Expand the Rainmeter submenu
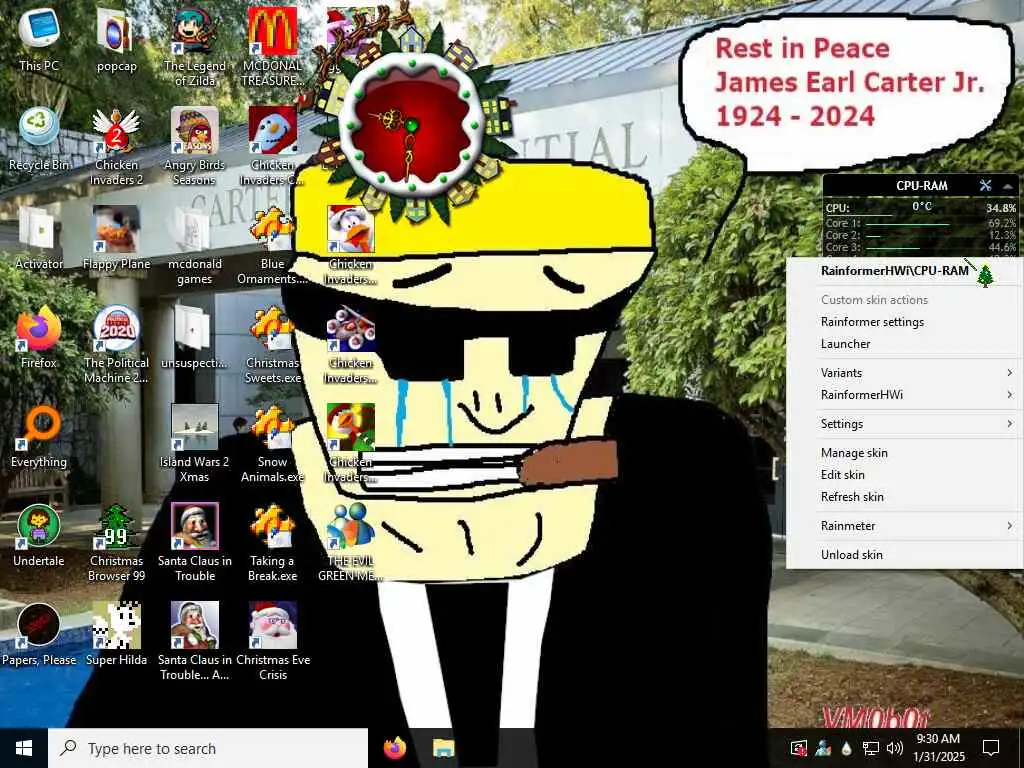The image size is (1024, 768). click(x=905, y=526)
